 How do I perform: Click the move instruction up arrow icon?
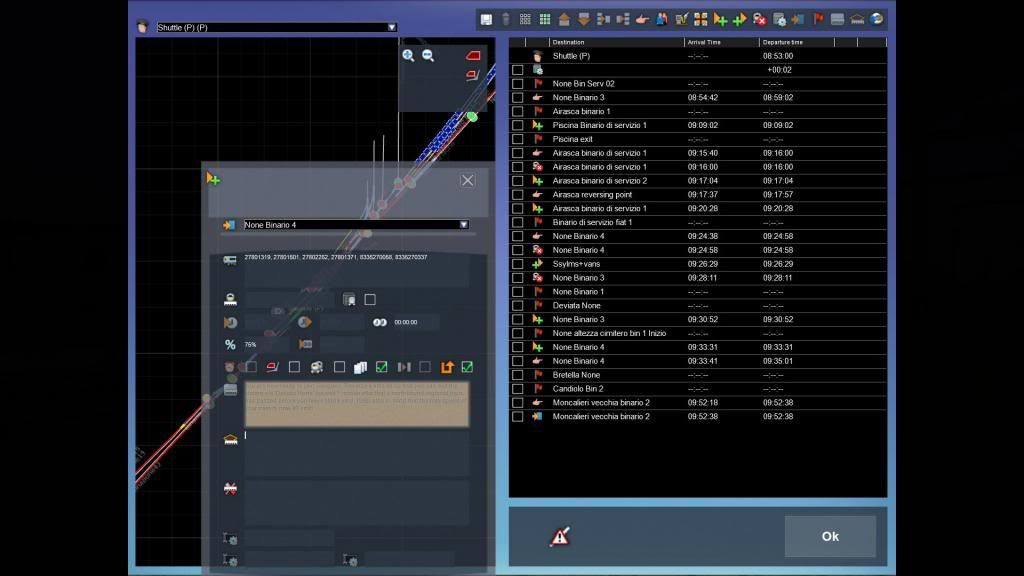click(564, 20)
